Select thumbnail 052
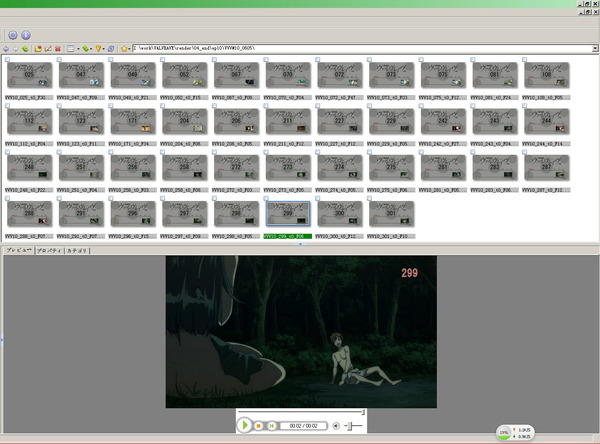This screenshot has height=444, width=600. (184, 75)
